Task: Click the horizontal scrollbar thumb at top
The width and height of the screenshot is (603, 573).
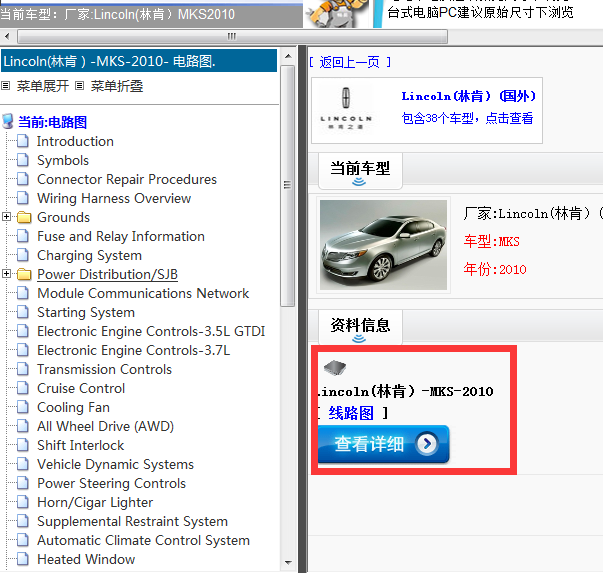Action: pos(232,37)
